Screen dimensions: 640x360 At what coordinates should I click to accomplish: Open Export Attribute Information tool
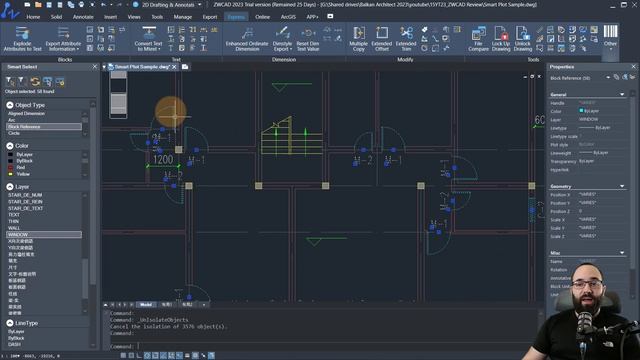[62, 39]
